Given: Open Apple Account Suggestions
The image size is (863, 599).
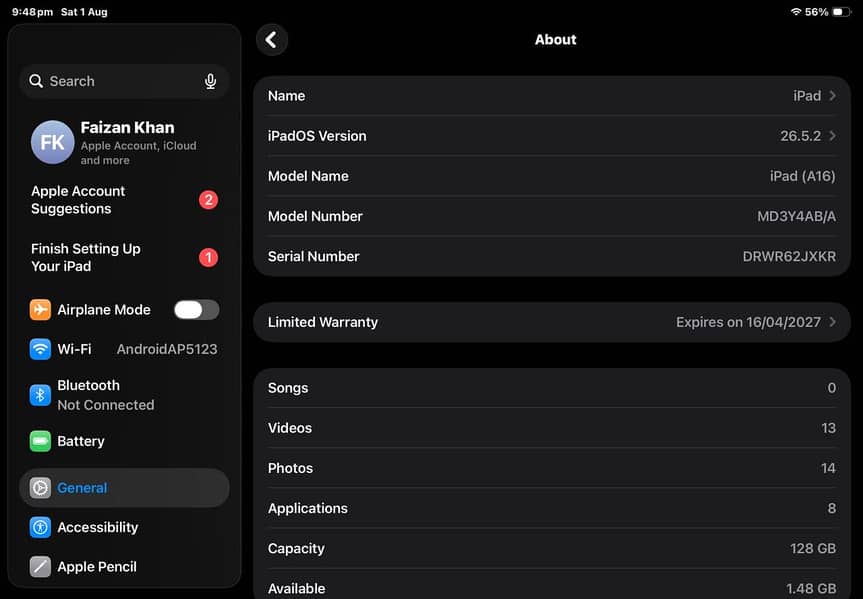Looking at the screenshot, I should coord(124,200).
